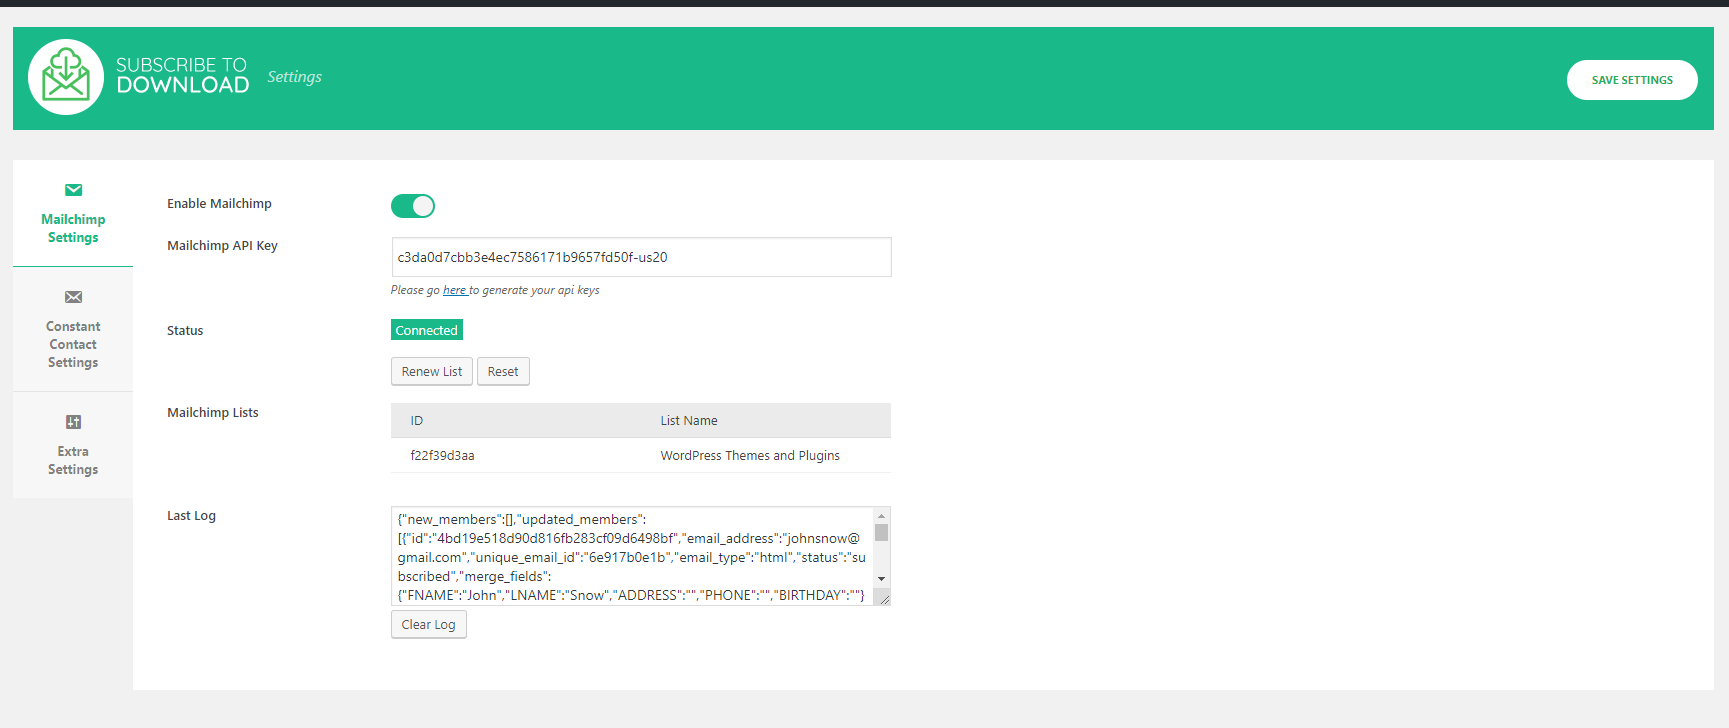Click the Constant Contact envelope icon

(73, 297)
